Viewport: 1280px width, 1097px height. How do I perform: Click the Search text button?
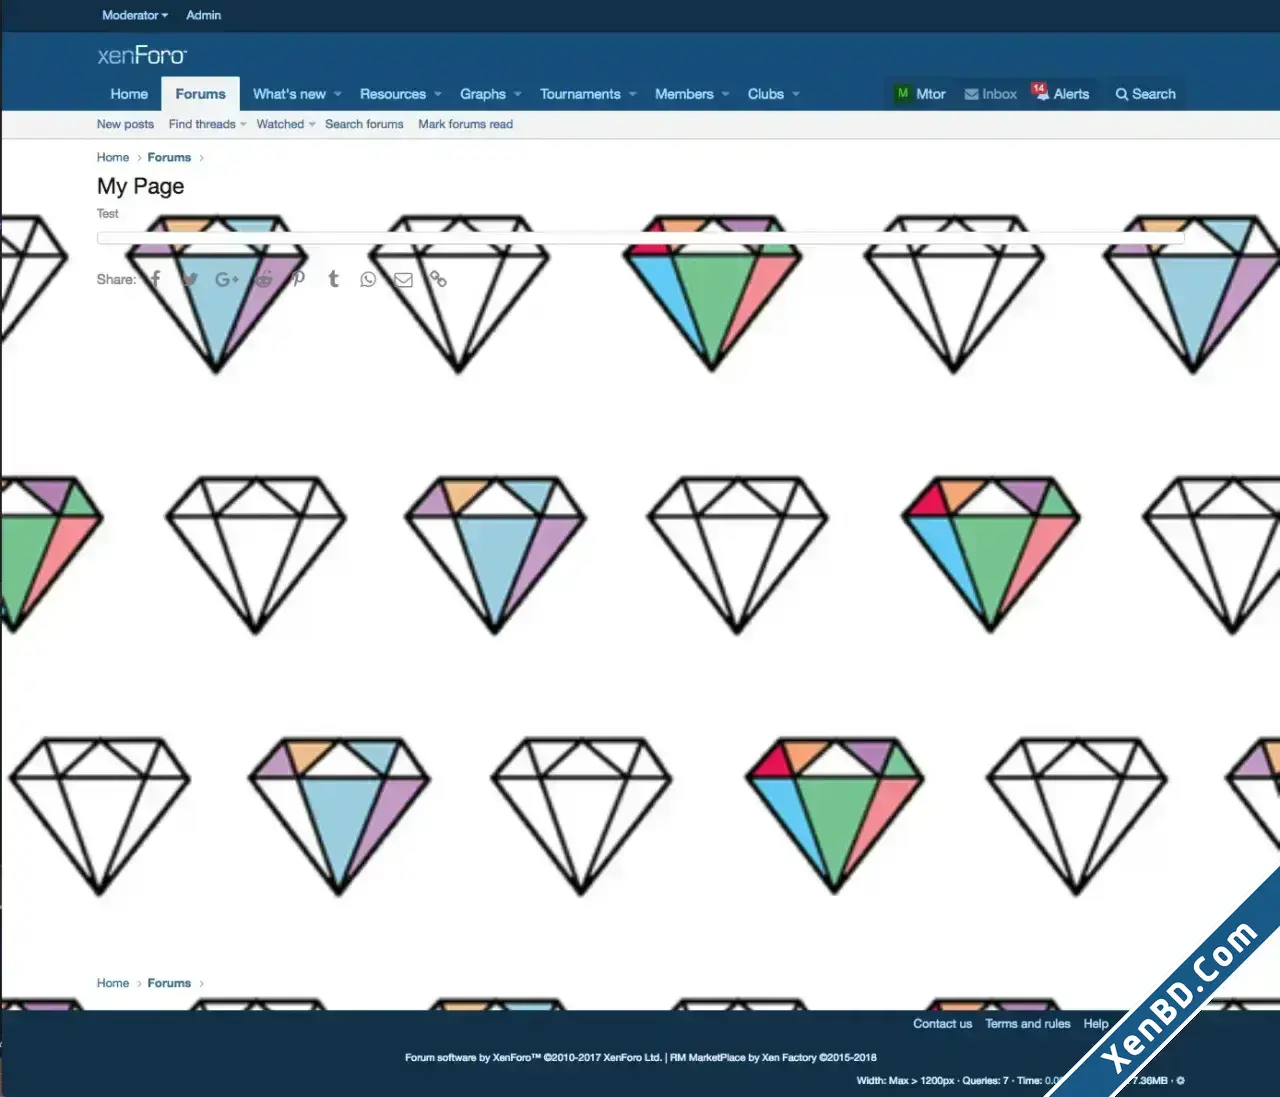(x=1154, y=94)
